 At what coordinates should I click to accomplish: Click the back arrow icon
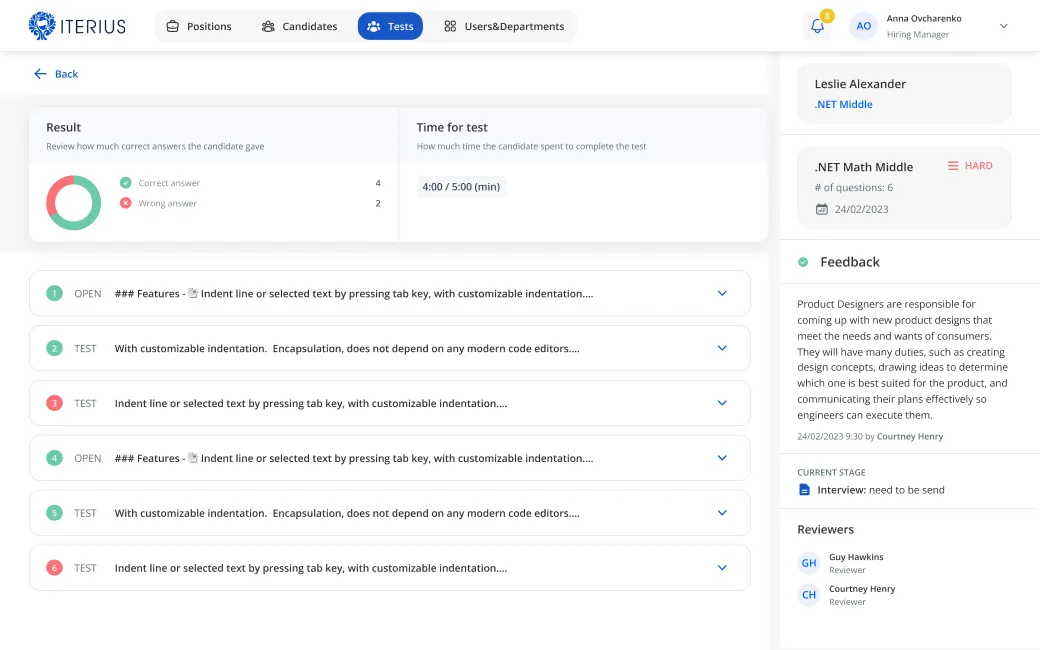40,74
